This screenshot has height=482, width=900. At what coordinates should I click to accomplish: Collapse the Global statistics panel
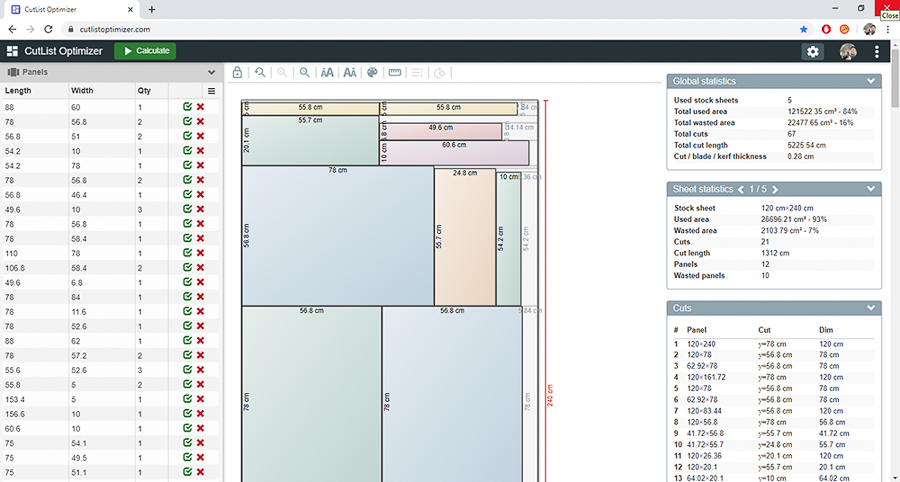click(871, 81)
